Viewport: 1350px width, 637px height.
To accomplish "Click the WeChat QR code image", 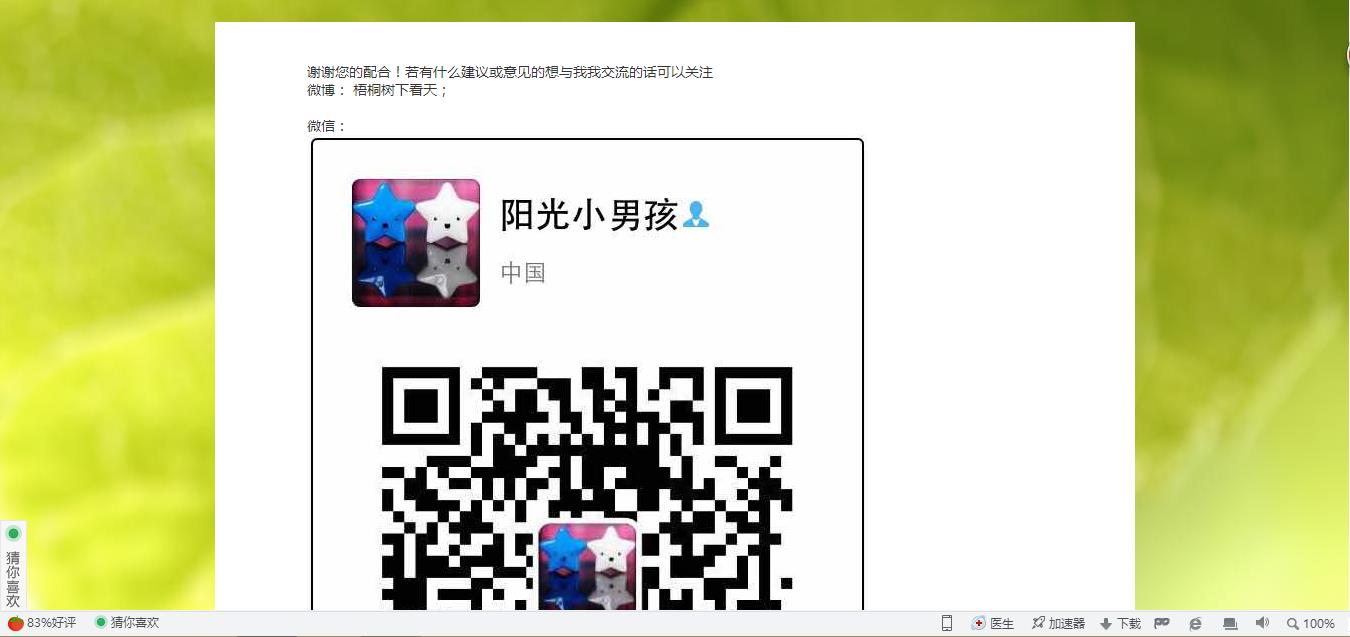I will [587, 488].
